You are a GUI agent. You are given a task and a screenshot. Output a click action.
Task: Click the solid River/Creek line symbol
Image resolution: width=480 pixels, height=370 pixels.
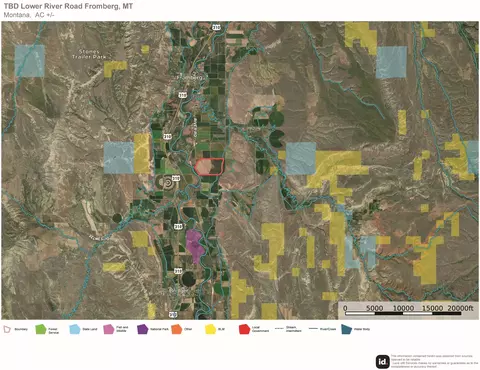(x=313, y=329)
